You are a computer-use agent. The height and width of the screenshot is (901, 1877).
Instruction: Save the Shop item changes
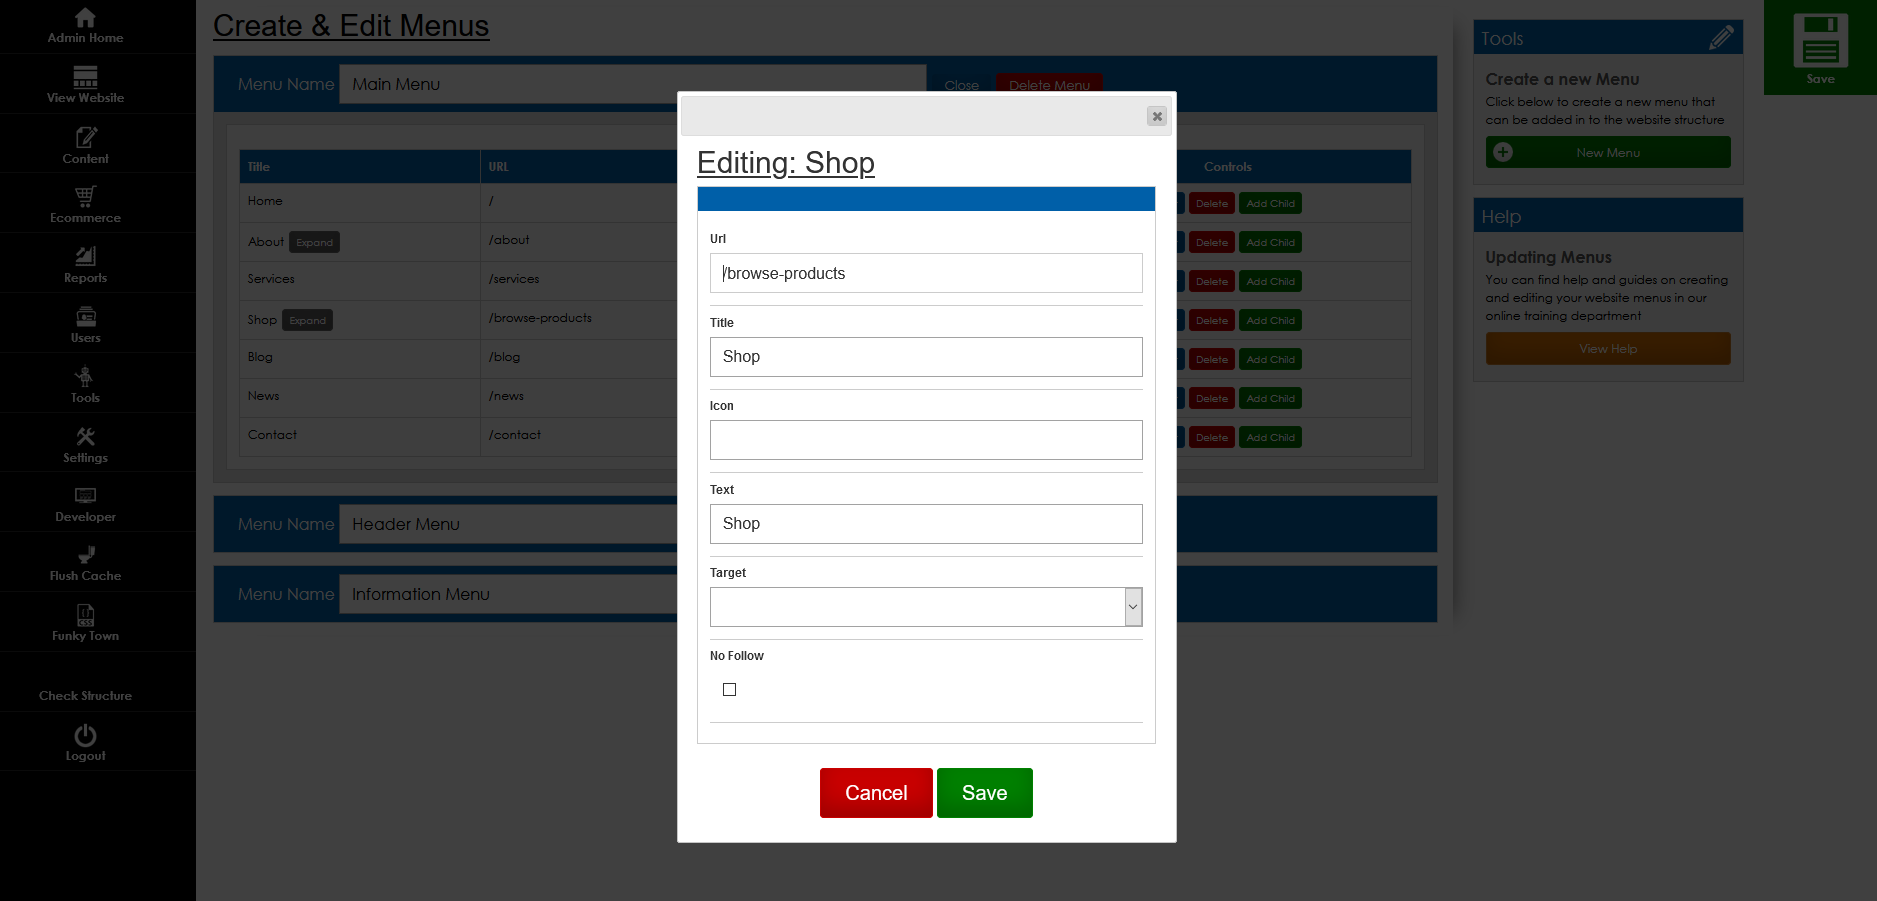point(985,793)
